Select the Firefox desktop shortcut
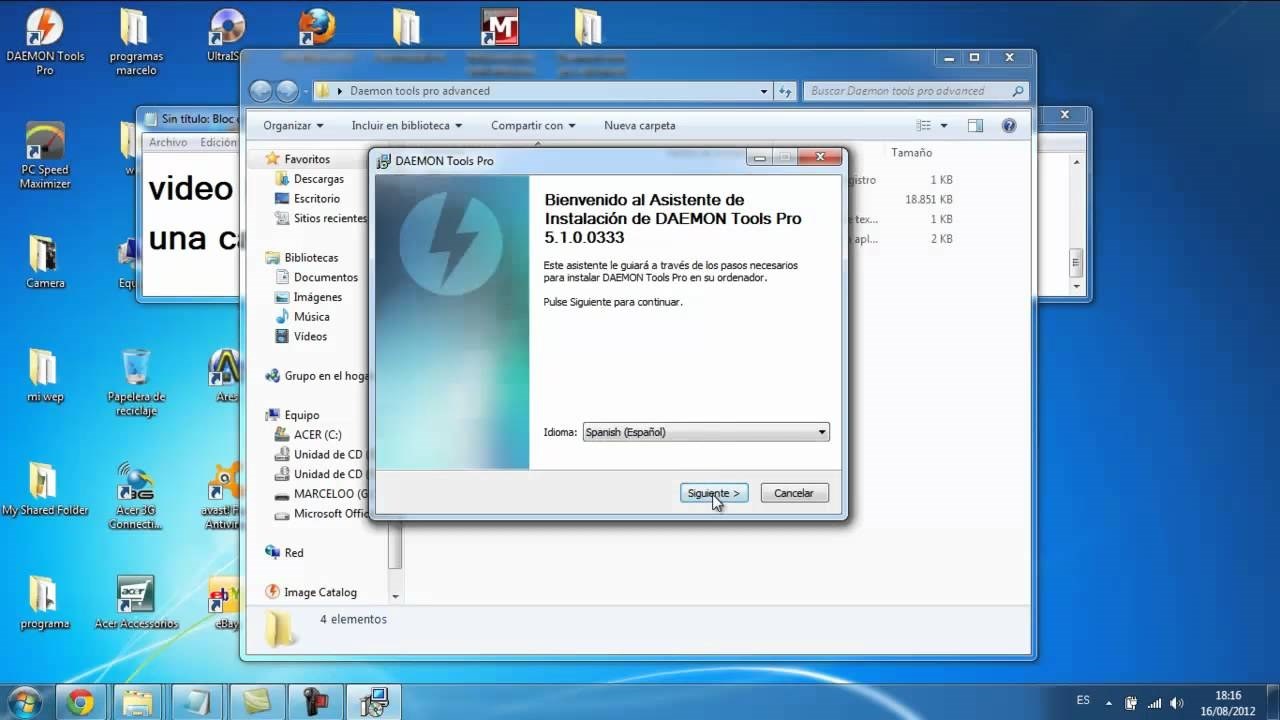Image resolution: width=1280 pixels, height=720 pixels. tap(316, 27)
